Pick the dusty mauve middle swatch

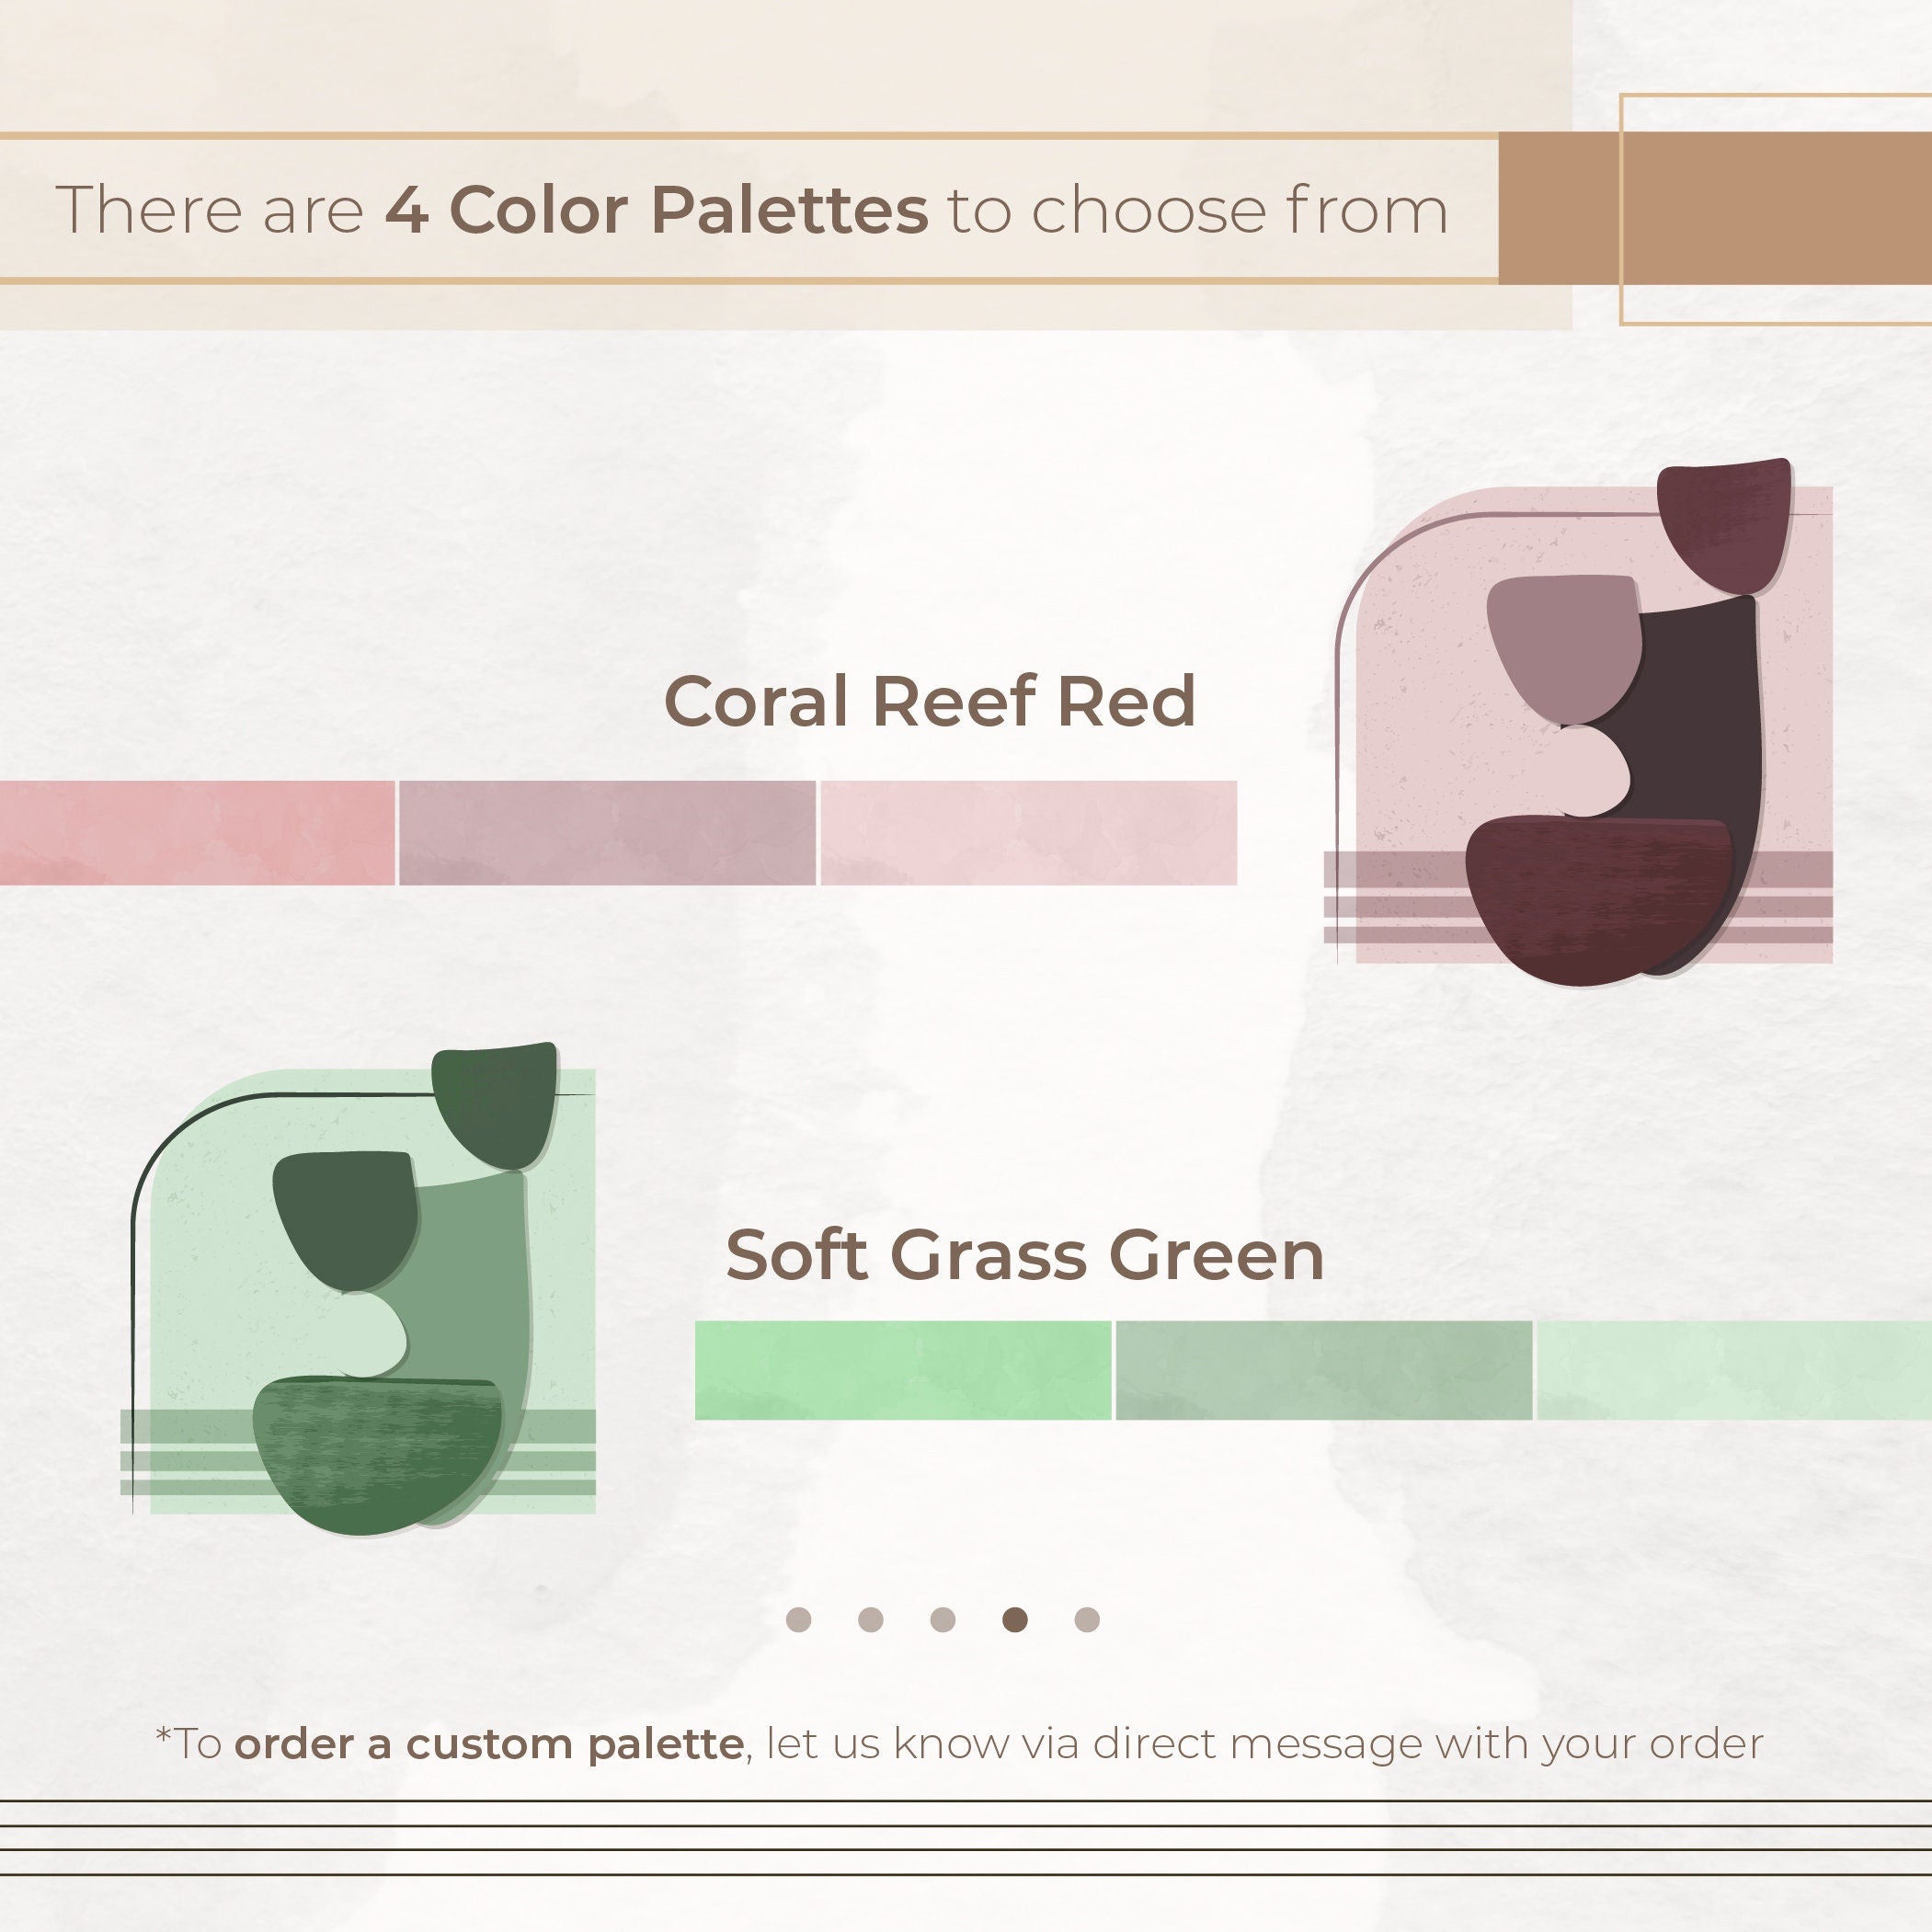tap(607, 833)
